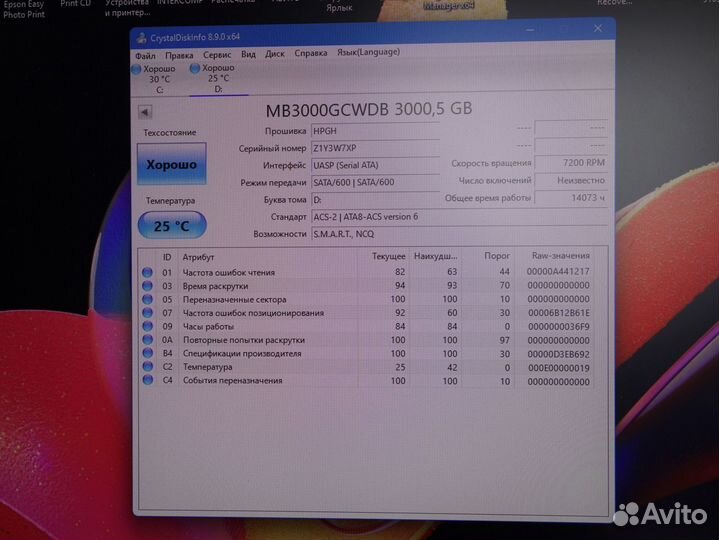Select the Часы работы row
Image resolution: width=719 pixels, height=540 pixels.
tap(366, 326)
